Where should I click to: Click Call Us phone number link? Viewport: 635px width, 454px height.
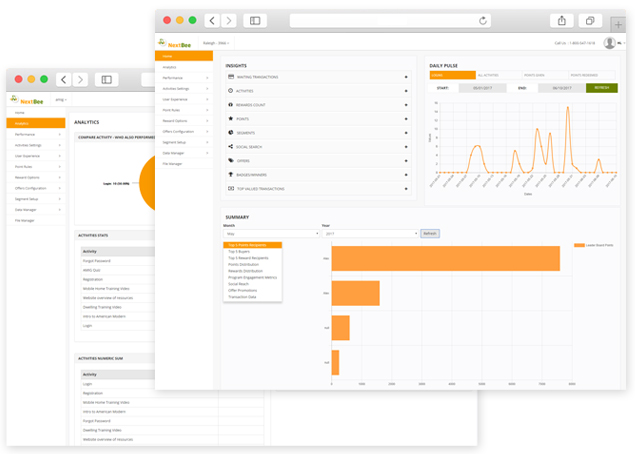pyautogui.click(x=575, y=43)
